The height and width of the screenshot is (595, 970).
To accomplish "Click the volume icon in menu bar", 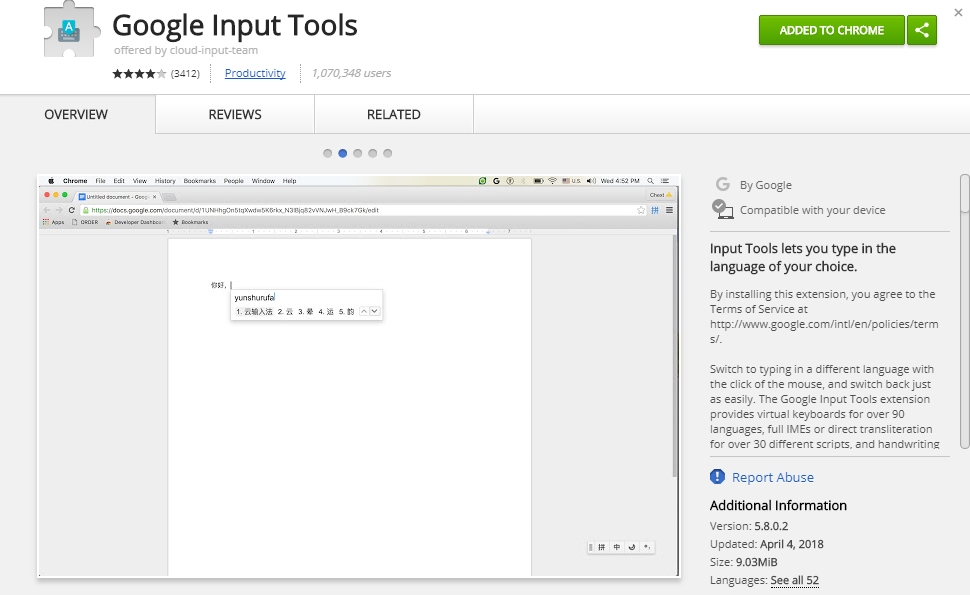I will point(591,181).
